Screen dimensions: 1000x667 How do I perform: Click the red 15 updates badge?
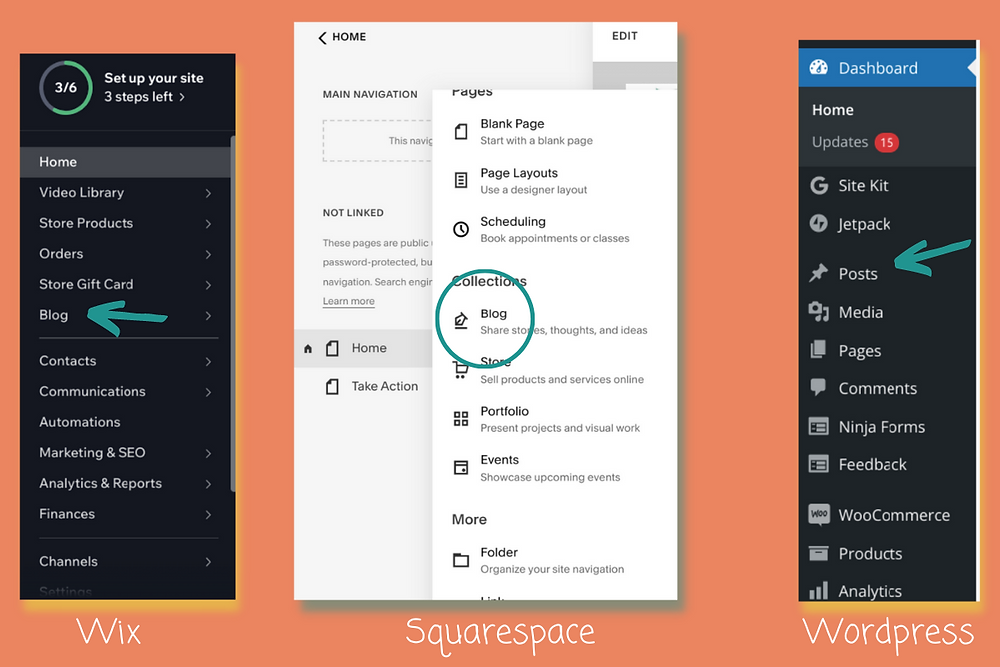(x=886, y=142)
